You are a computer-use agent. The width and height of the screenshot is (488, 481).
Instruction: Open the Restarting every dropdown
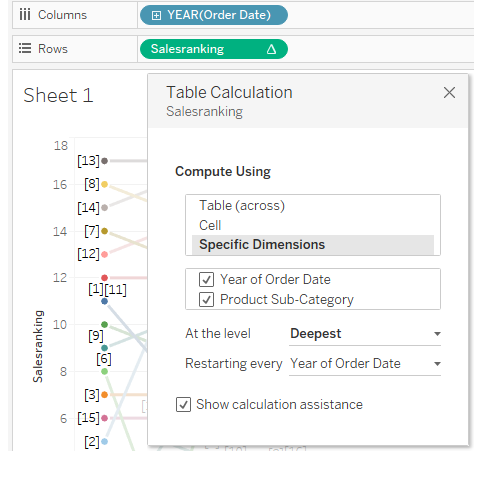click(365, 364)
